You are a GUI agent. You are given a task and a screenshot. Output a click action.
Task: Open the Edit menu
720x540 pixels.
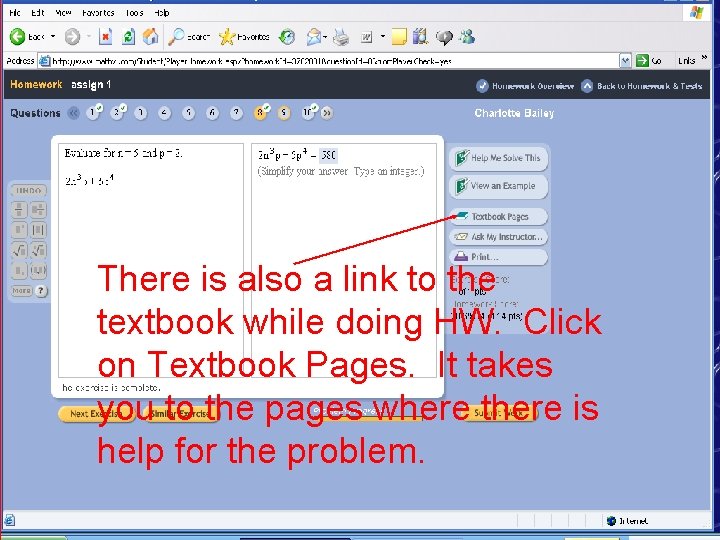pos(38,13)
